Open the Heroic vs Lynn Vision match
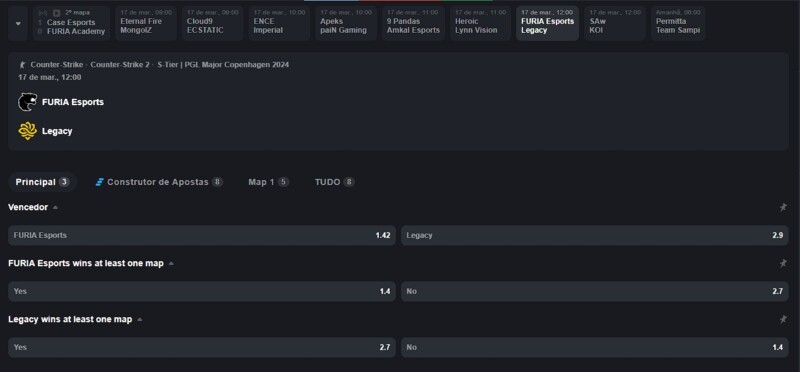 tap(481, 23)
